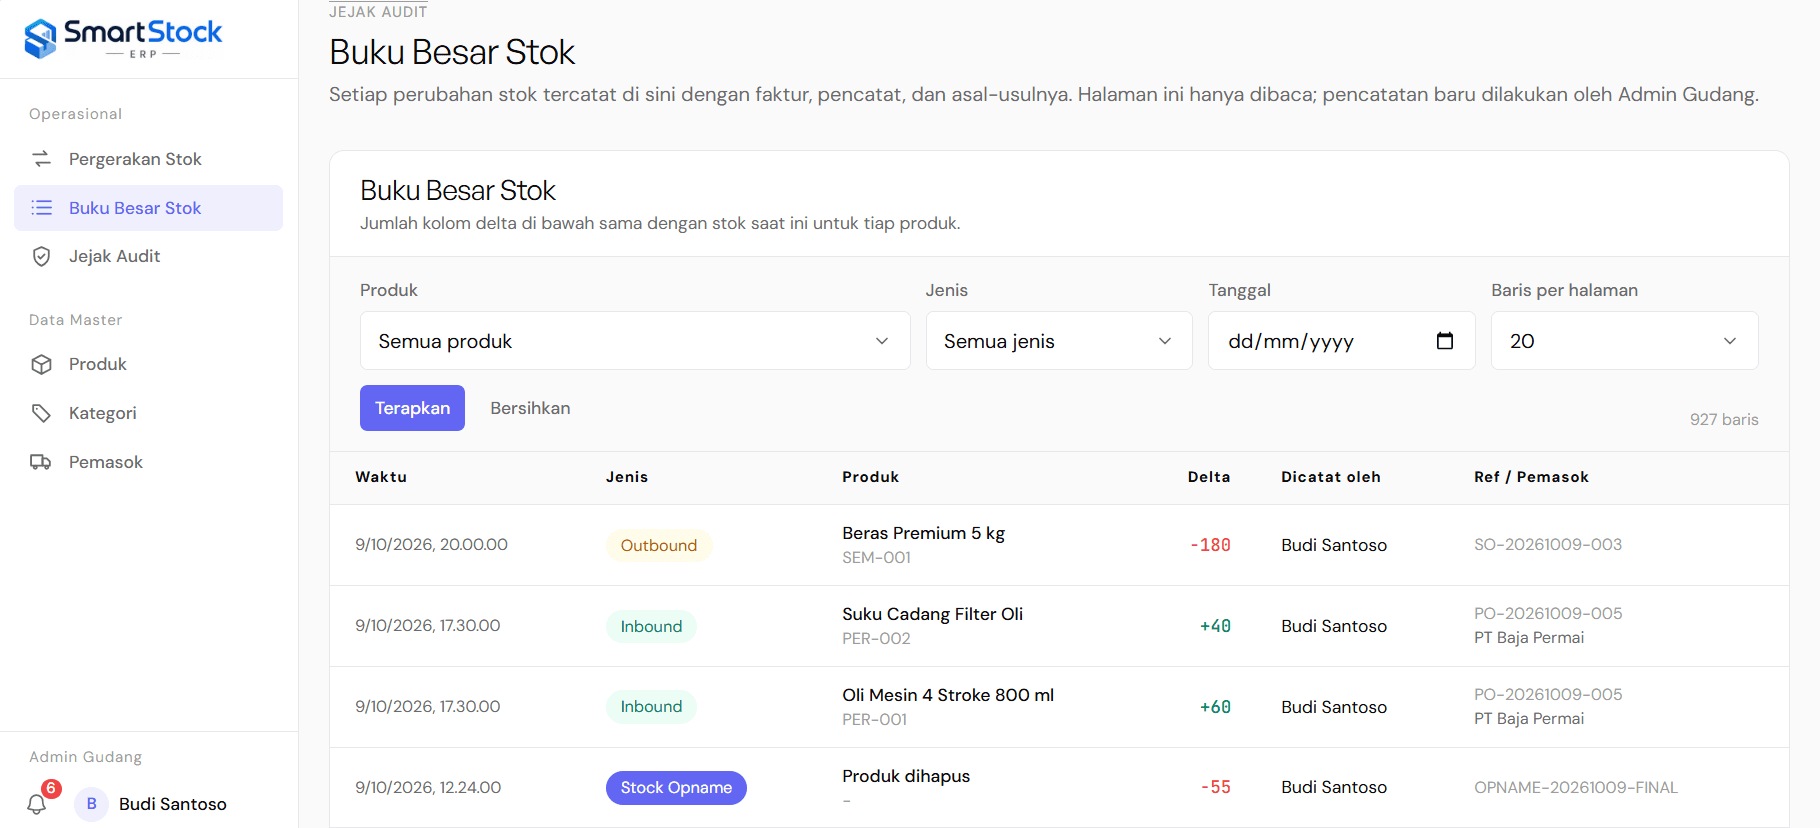Click the Budi Santoso avatar circle
Screen dimensions: 1820x828
pyautogui.click(x=91, y=804)
